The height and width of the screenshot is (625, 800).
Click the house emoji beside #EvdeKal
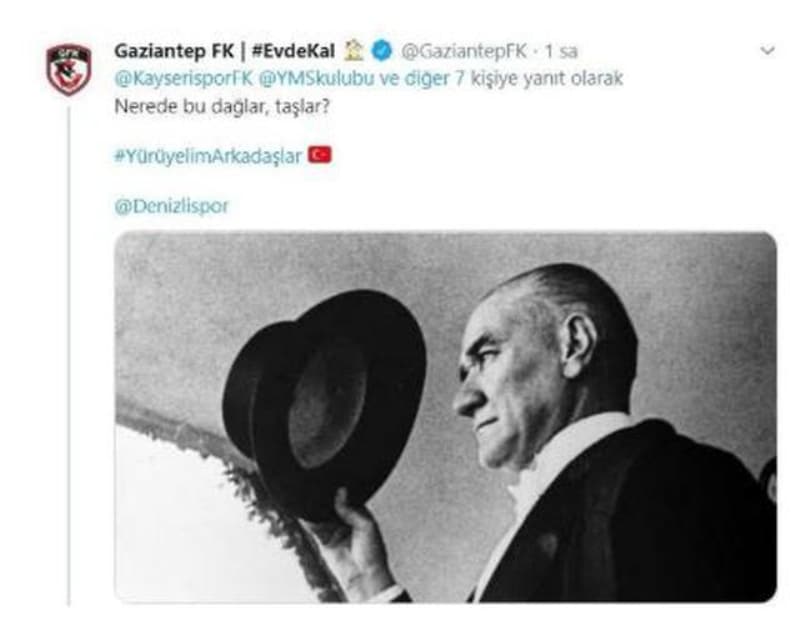[354, 50]
